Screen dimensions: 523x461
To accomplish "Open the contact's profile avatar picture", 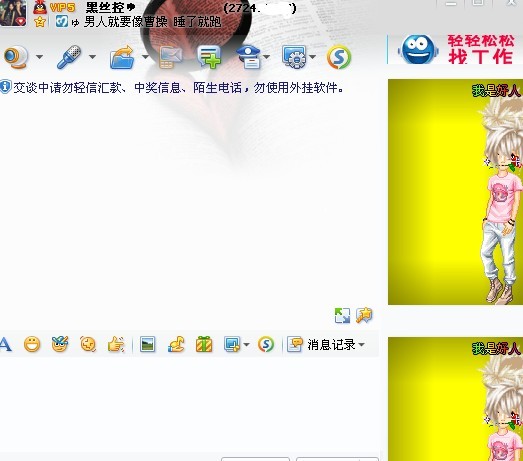I will (x=13, y=13).
